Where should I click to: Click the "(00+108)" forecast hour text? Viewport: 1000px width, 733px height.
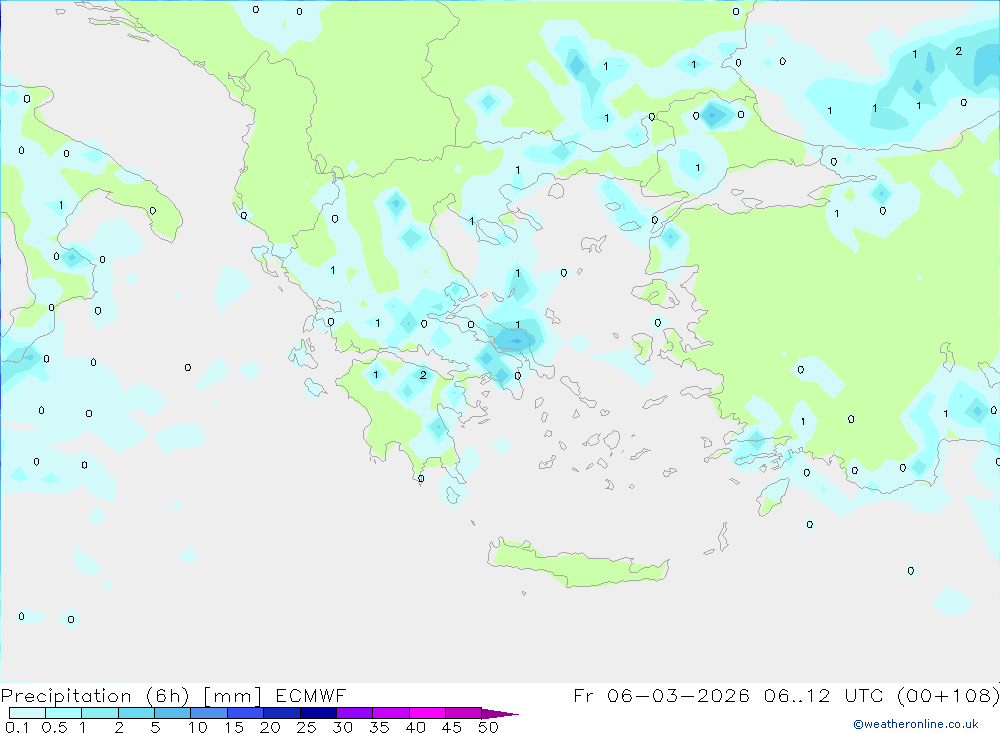948,695
